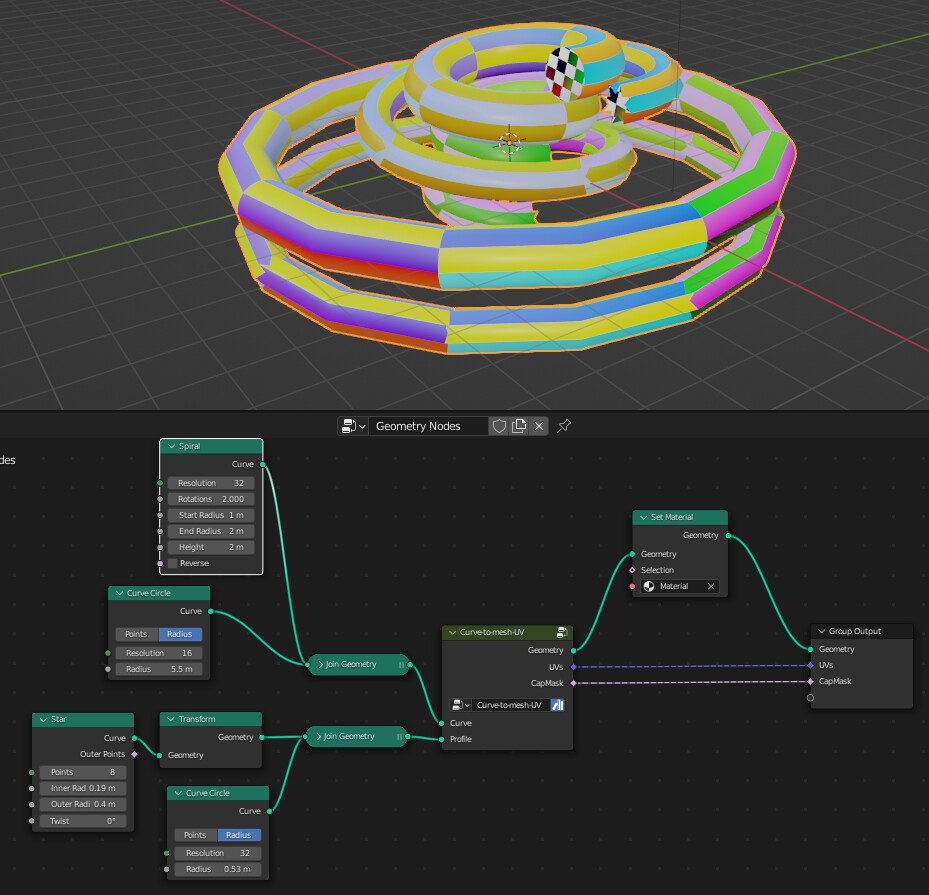The width and height of the screenshot is (929, 895).
Task: Click the Radius 5.5 m value slider
Action: (159, 668)
